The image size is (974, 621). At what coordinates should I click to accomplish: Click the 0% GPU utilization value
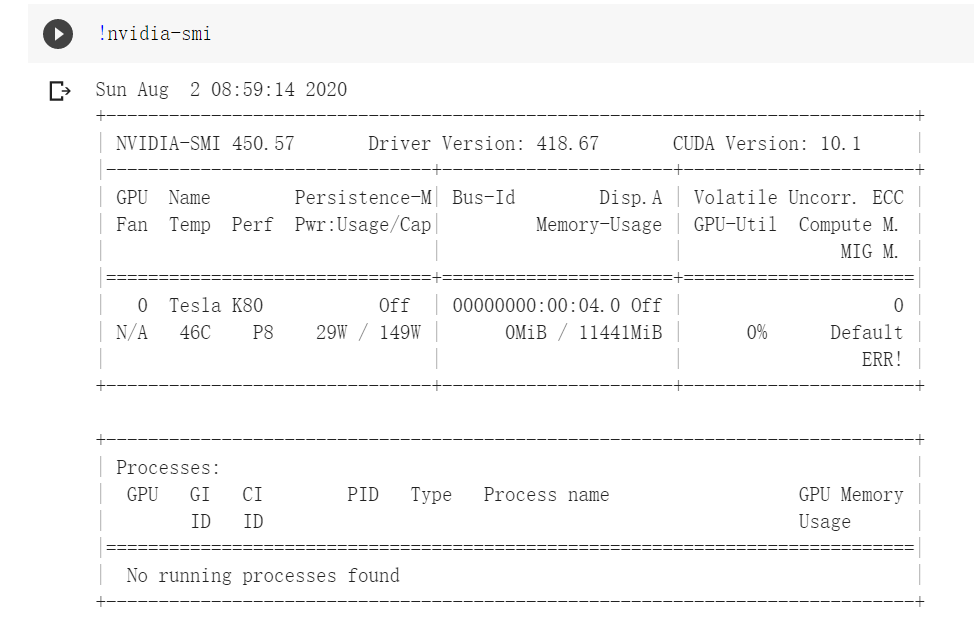pos(756,333)
